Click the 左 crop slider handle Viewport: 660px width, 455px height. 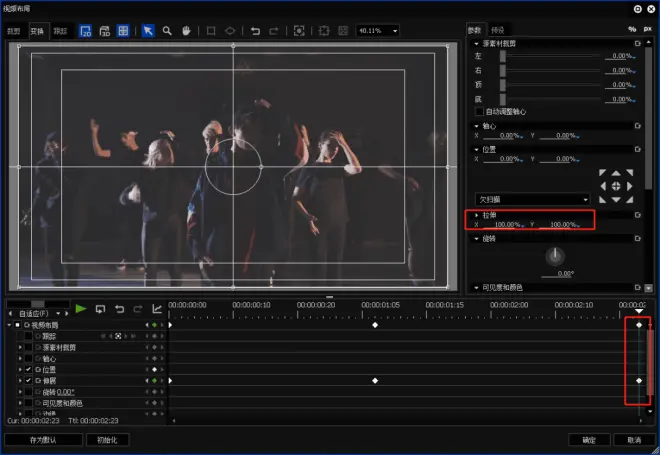click(503, 56)
